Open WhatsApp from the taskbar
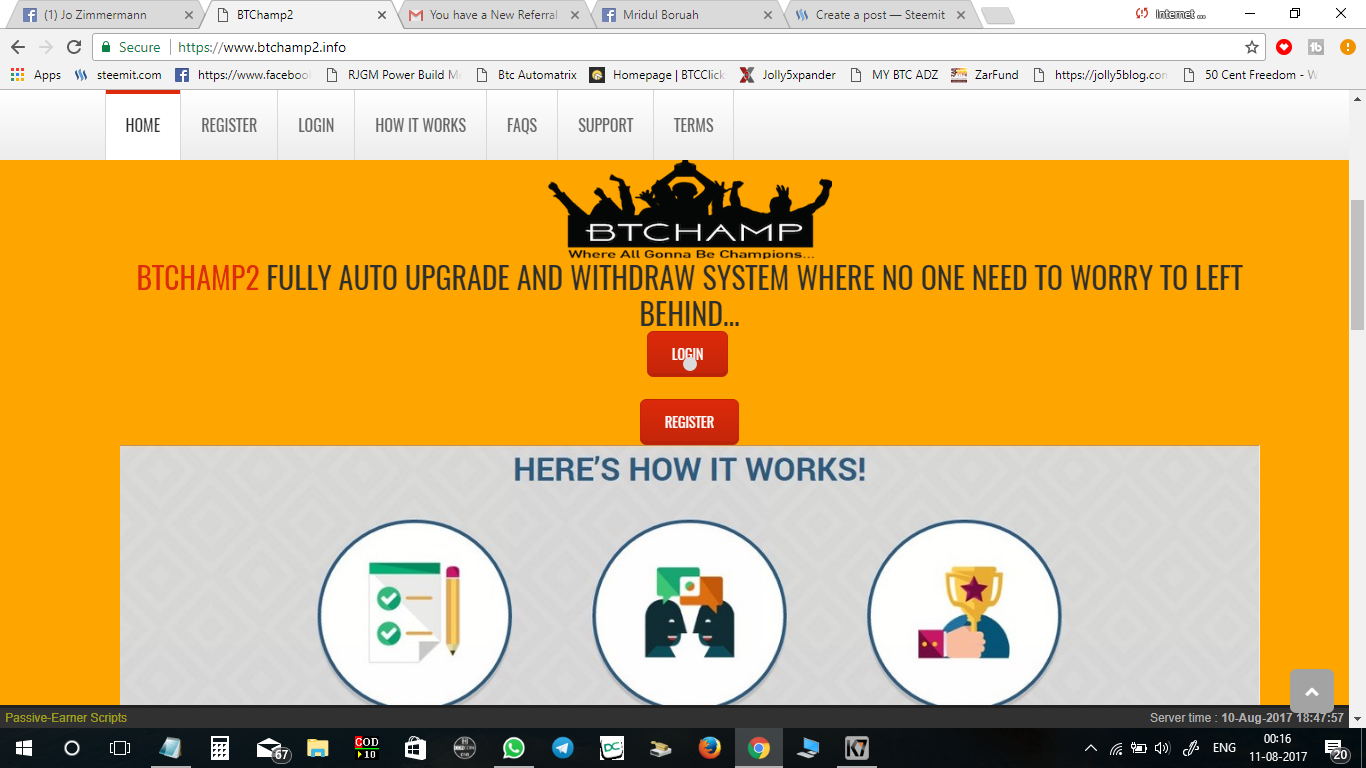Viewport: 1366px width, 768px height. (512, 748)
